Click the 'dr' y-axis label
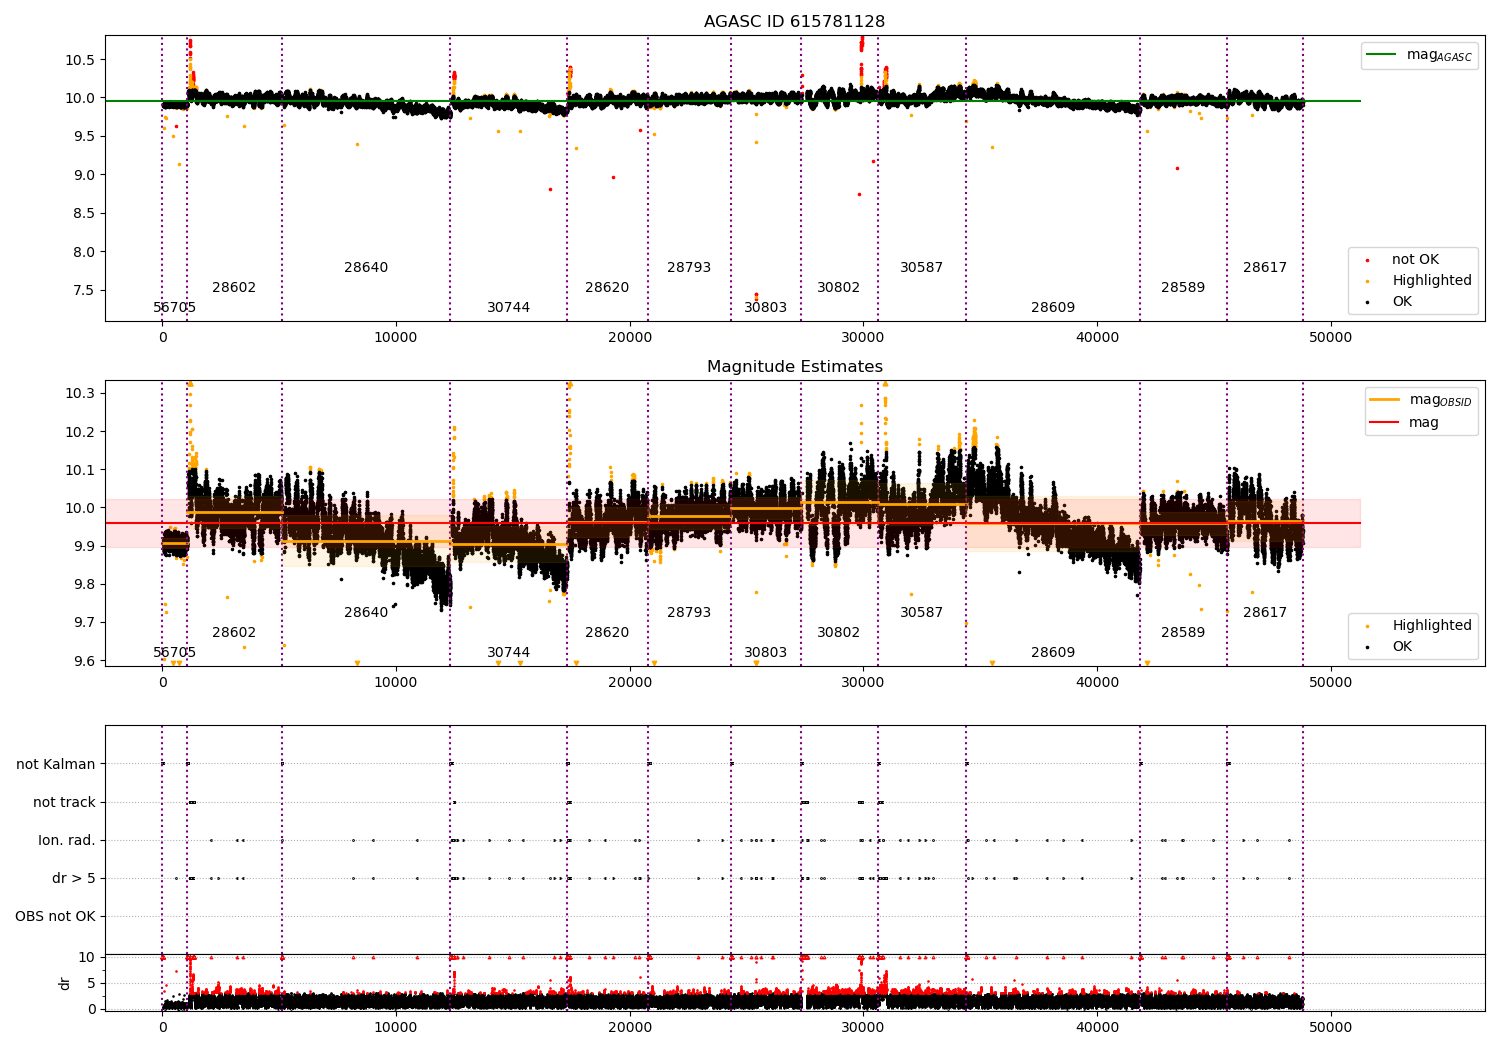Screen dimensions: 1500x1050 tap(65, 984)
